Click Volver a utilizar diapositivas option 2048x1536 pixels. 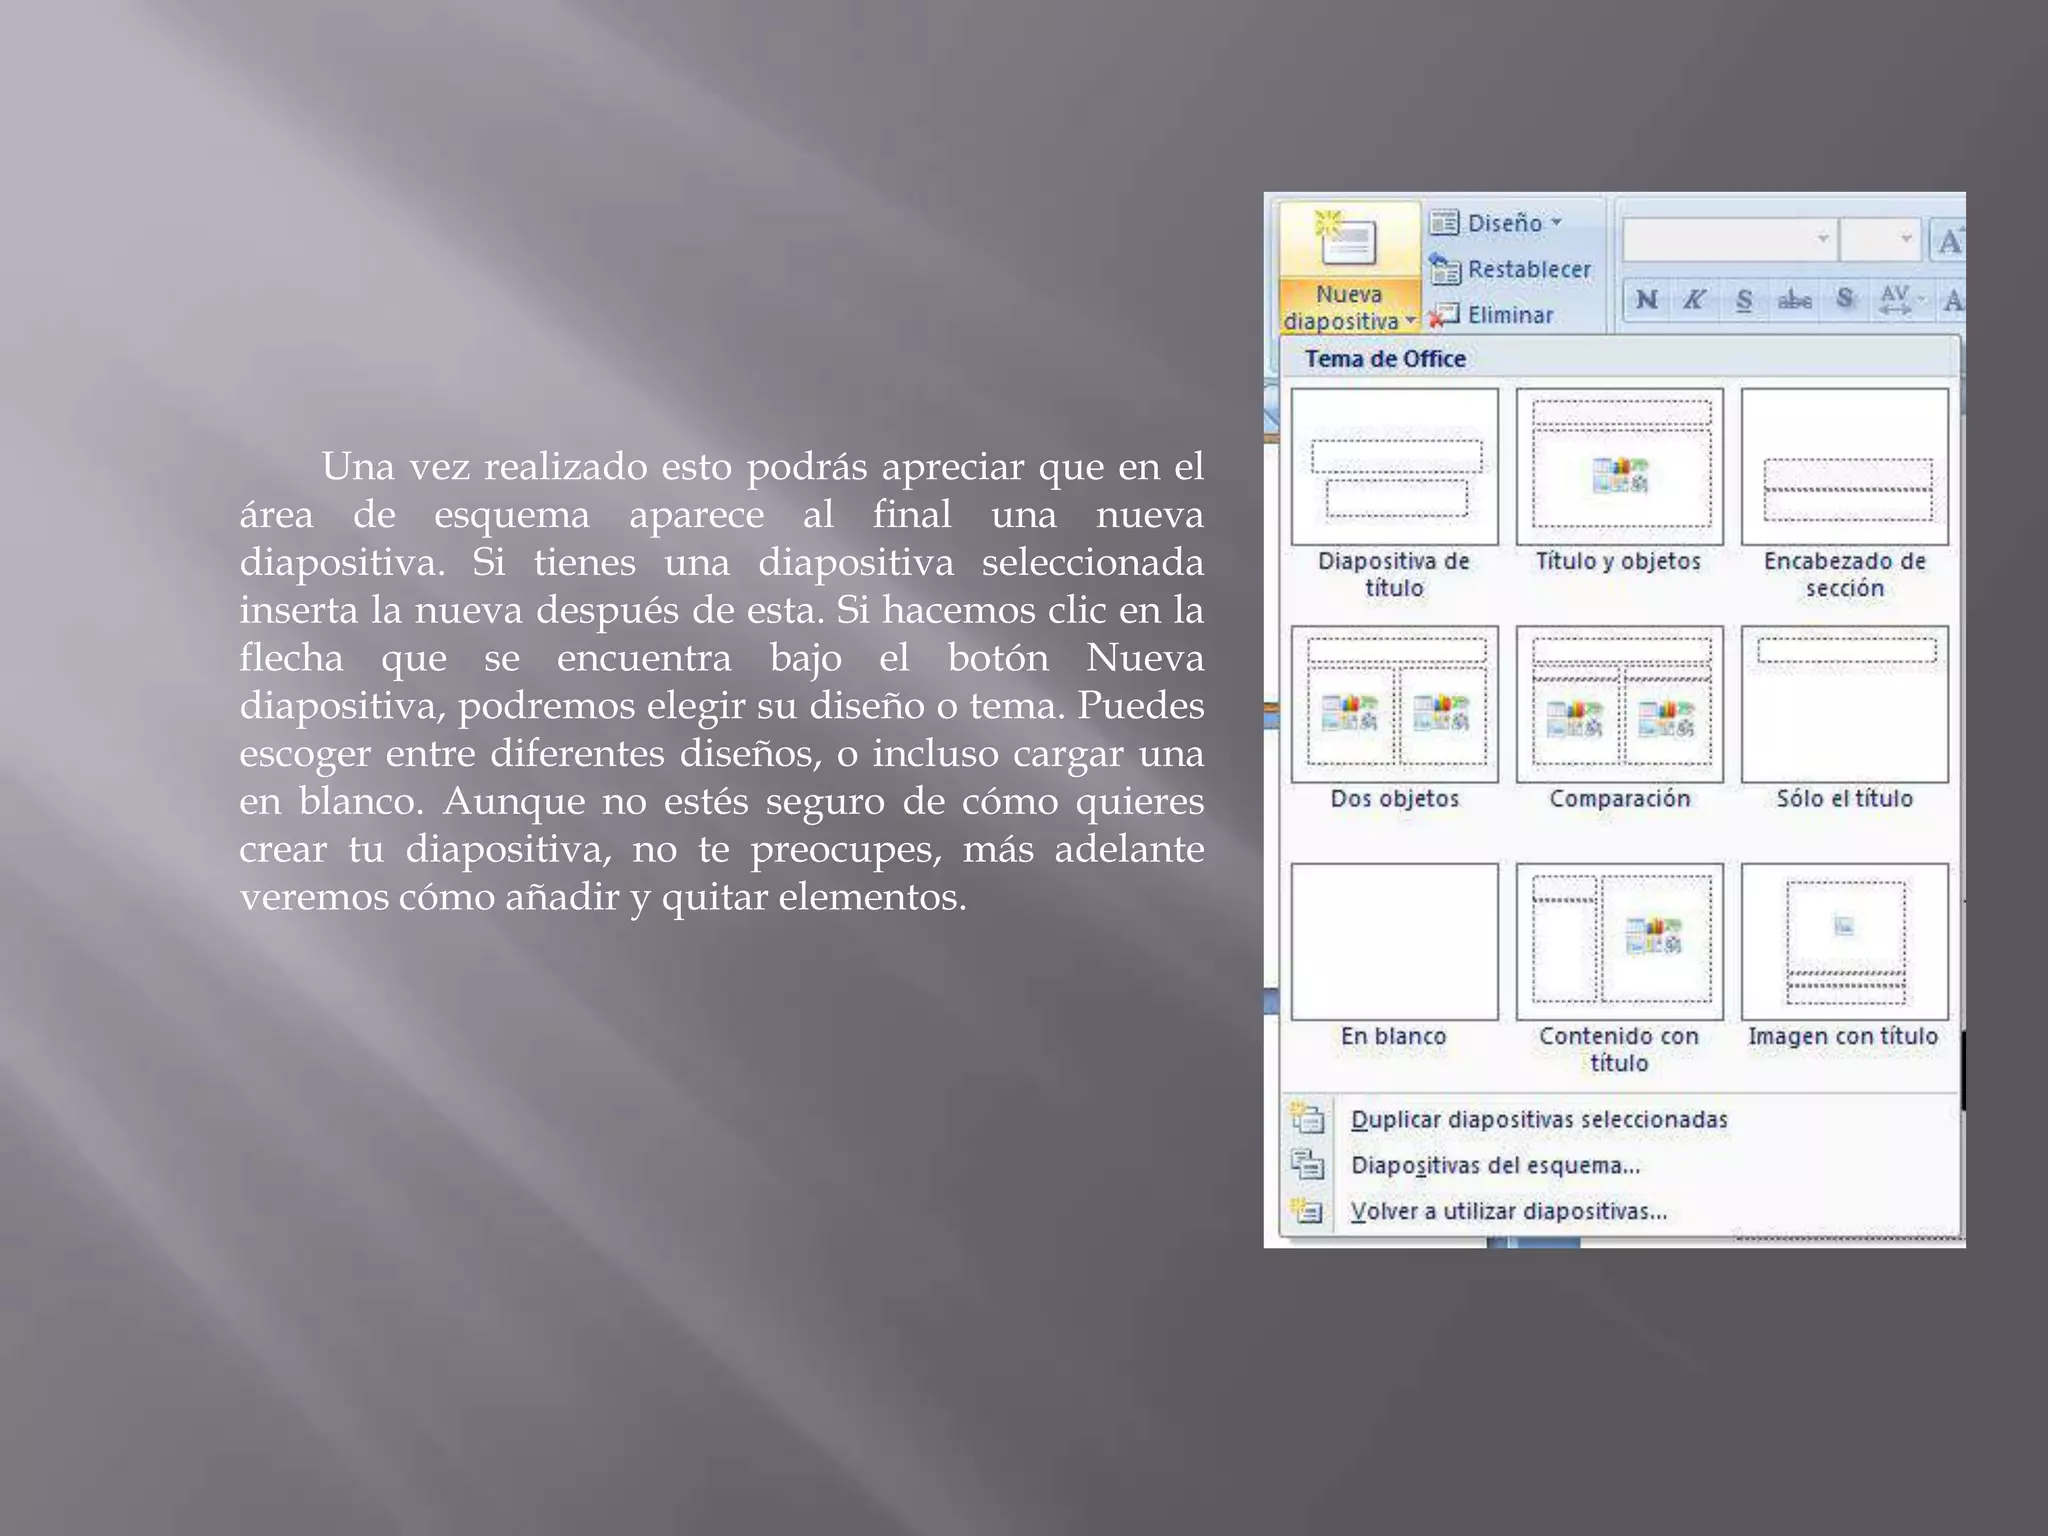1508,1211
